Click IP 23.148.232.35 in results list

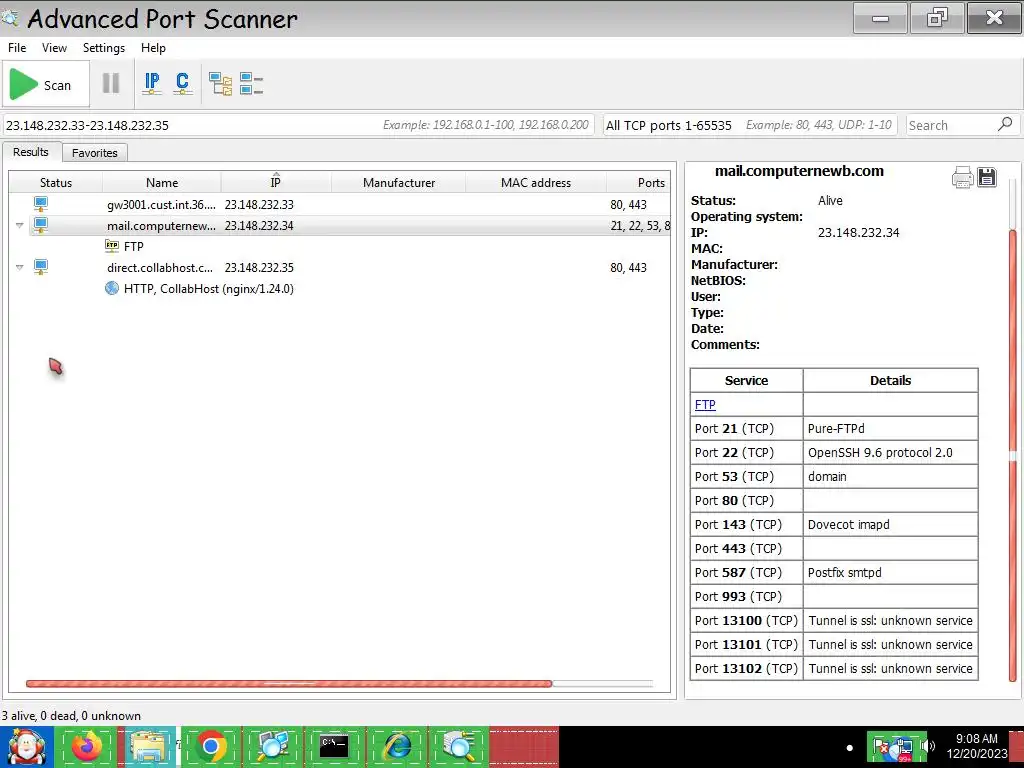(x=259, y=267)
